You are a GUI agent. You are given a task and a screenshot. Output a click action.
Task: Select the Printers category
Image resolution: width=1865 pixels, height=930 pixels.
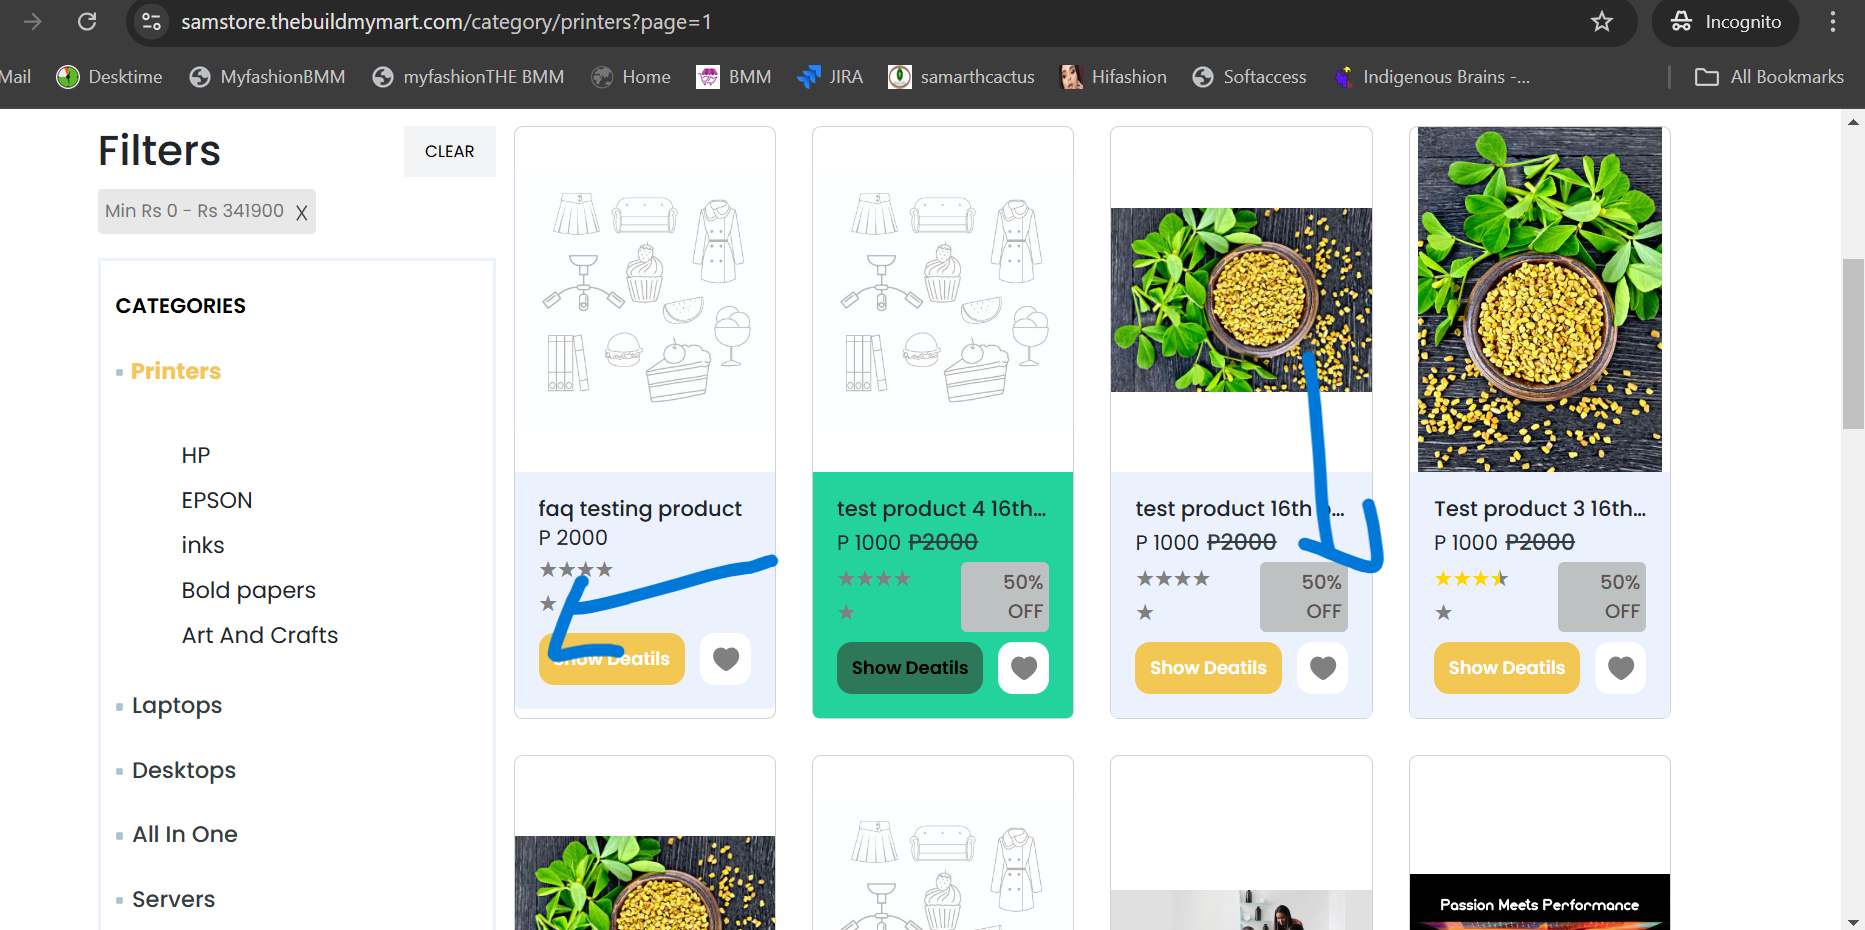coord(176,371)
